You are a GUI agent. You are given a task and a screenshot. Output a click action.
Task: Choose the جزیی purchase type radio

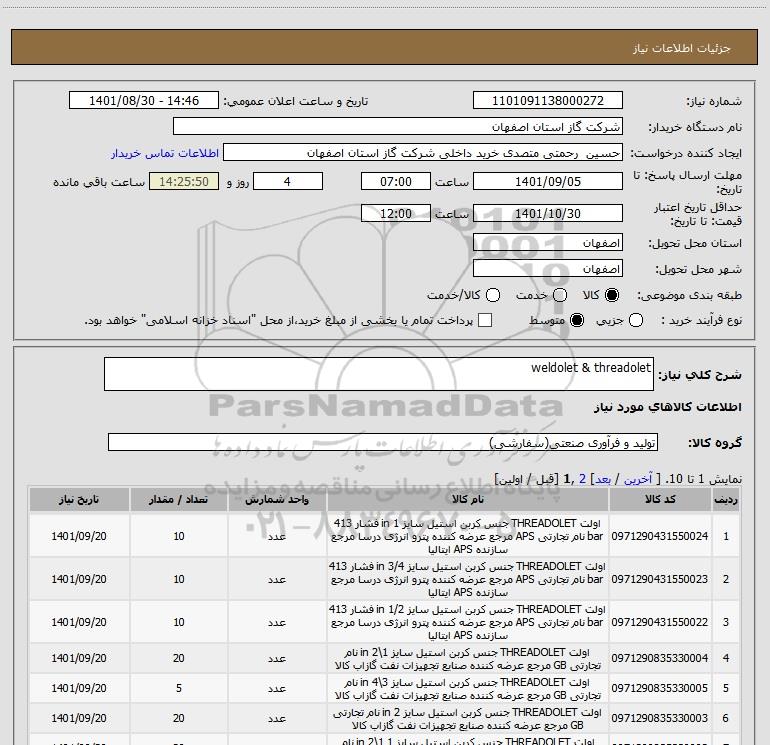pos(636,321)
